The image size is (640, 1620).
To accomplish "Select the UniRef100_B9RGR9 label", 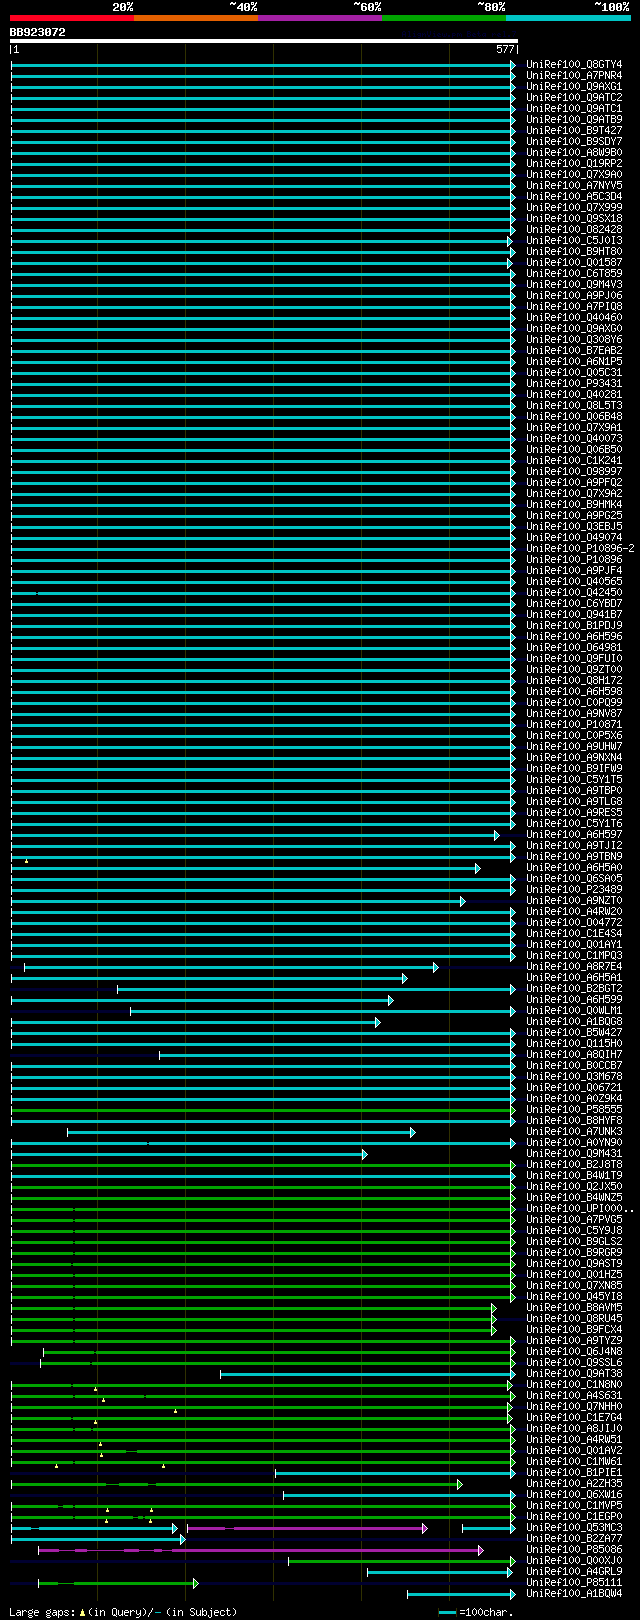I will point(574,1253).
